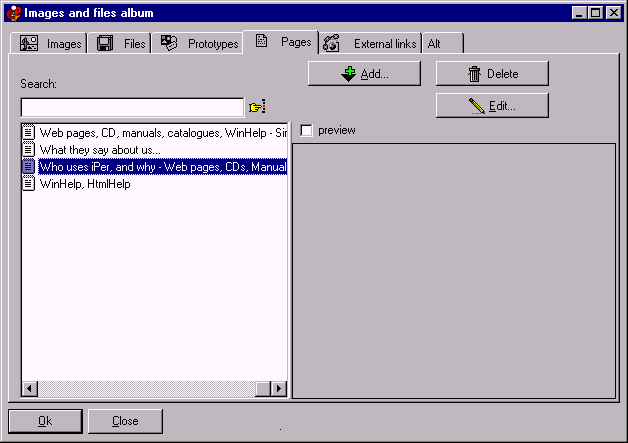Screen dimensions: 628x443
Task: Enable the preview checkbox
Action: pos(307,130)
